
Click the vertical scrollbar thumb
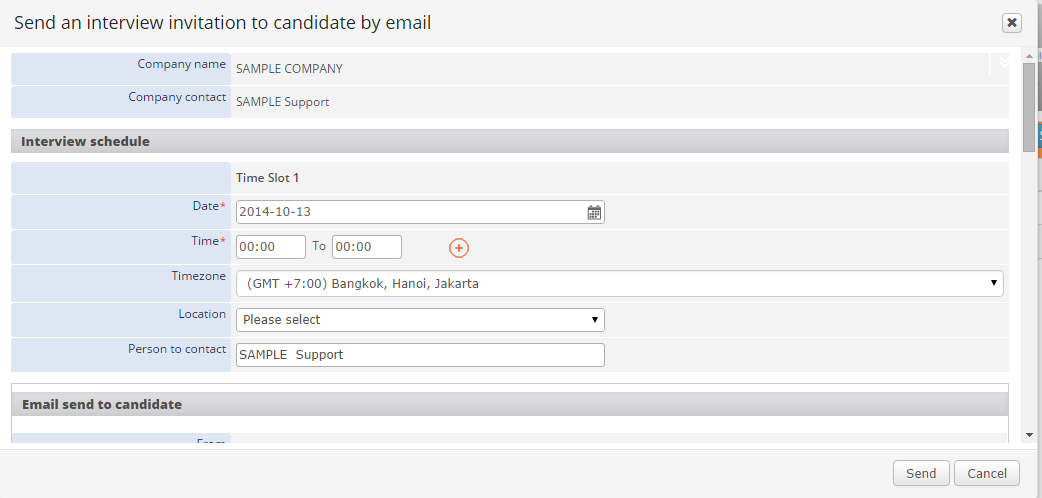[x=1029, y=106]
